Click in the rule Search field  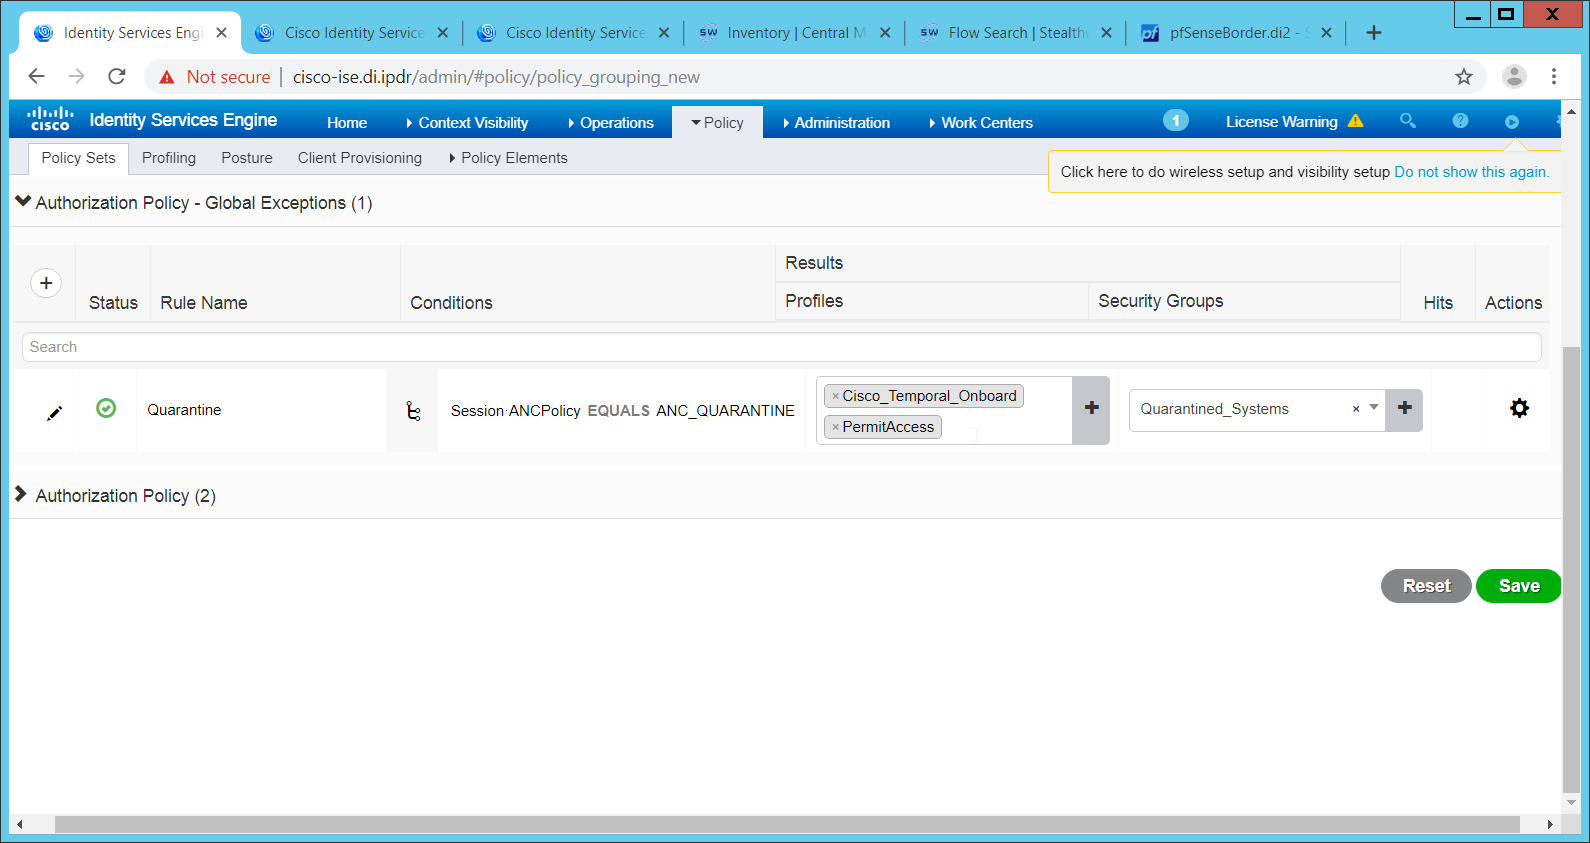click(780, 347)
